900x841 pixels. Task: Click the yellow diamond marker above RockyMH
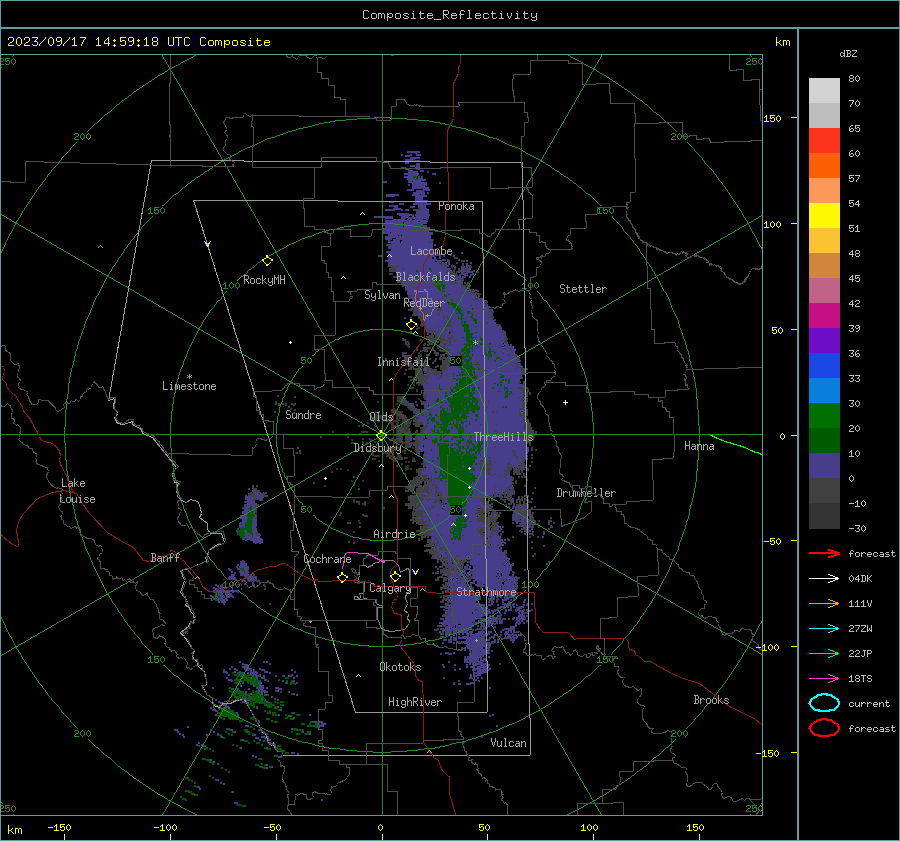(267, 261)
